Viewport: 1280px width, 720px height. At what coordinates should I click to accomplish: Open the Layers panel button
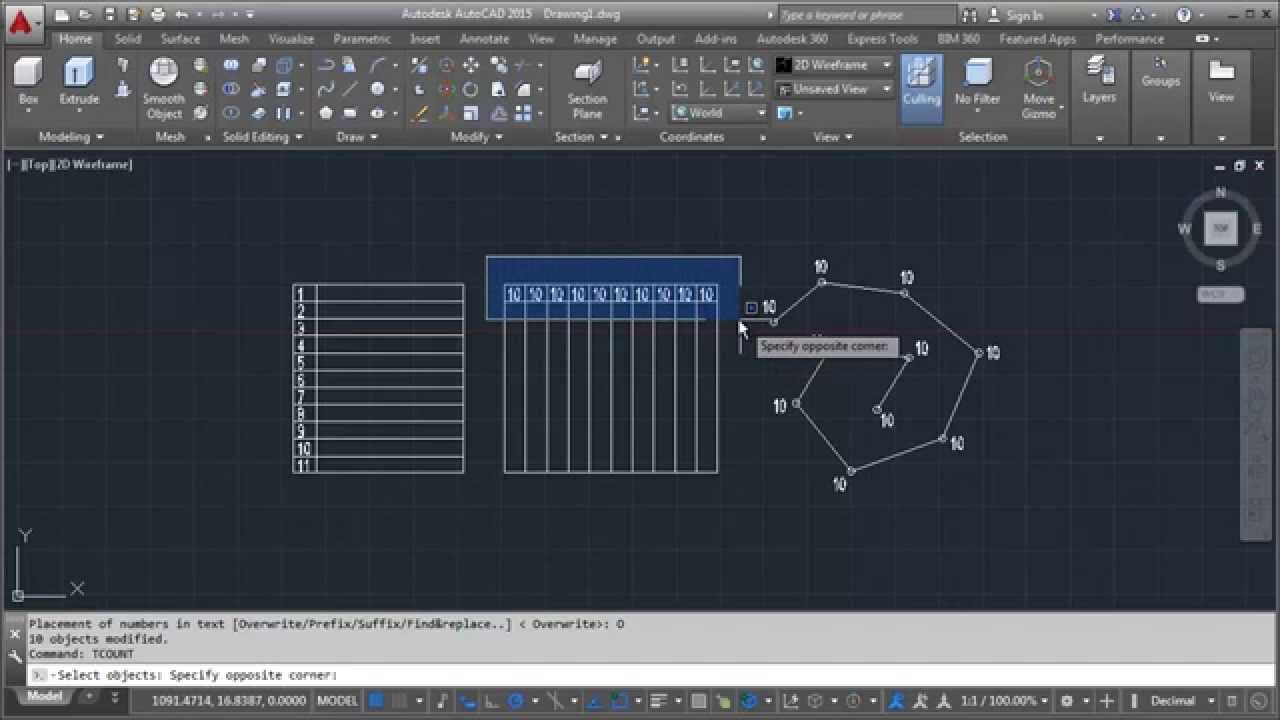click(1099, 80)
